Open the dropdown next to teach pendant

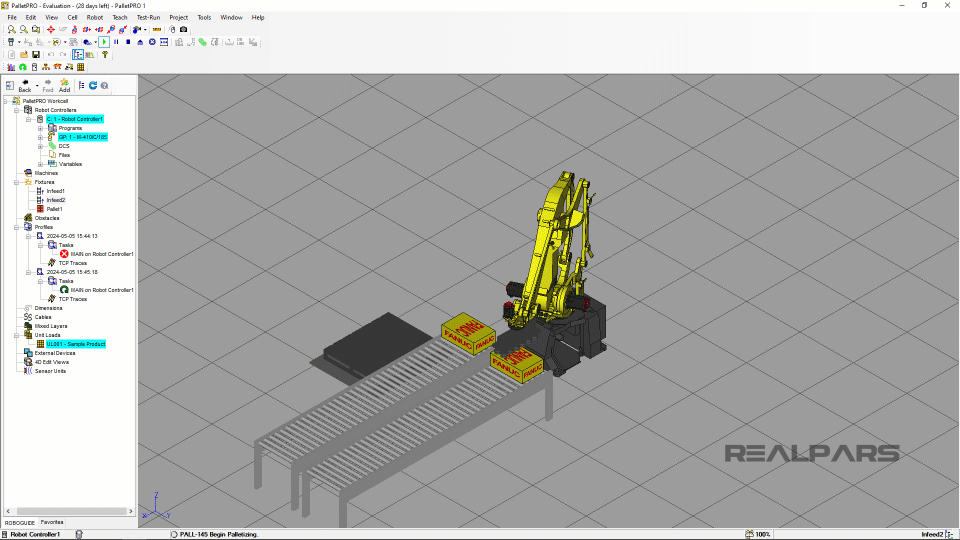[19, 42]
